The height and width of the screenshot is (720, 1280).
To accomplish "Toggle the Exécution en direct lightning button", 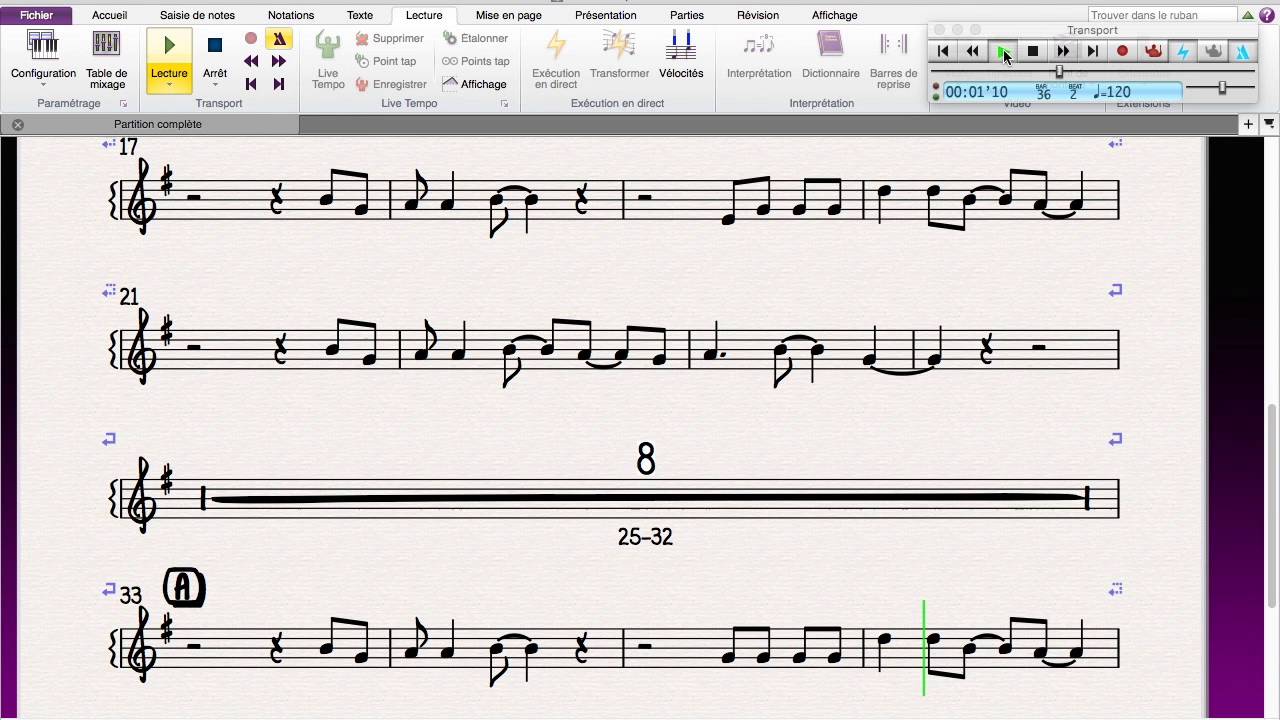I will tap(556, 60).
